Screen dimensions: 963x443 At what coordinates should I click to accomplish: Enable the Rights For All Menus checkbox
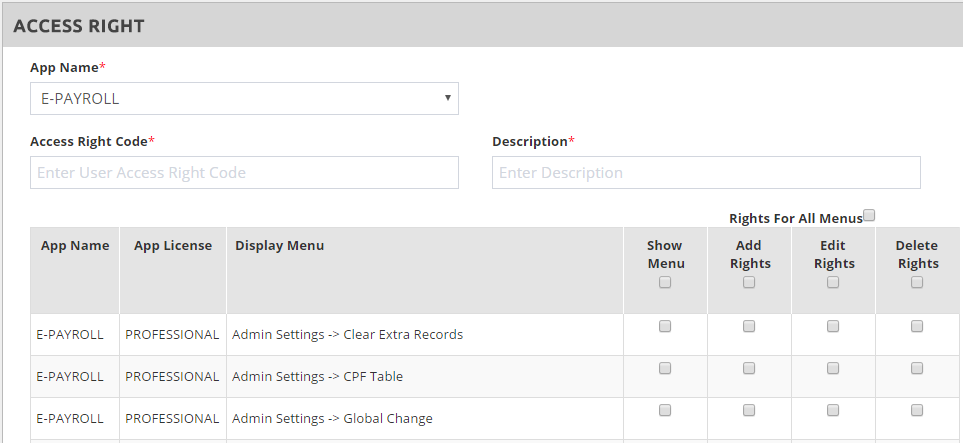(x=869, y=215)
